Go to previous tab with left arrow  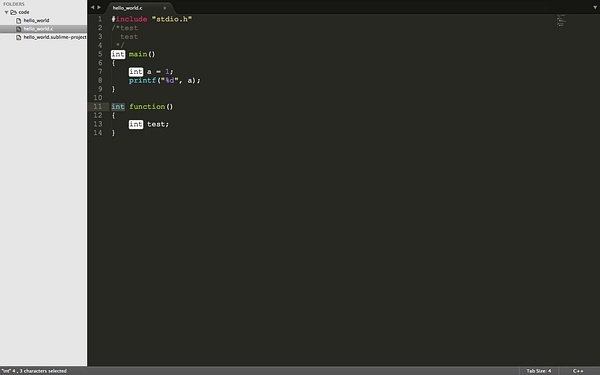pos(92,7)
